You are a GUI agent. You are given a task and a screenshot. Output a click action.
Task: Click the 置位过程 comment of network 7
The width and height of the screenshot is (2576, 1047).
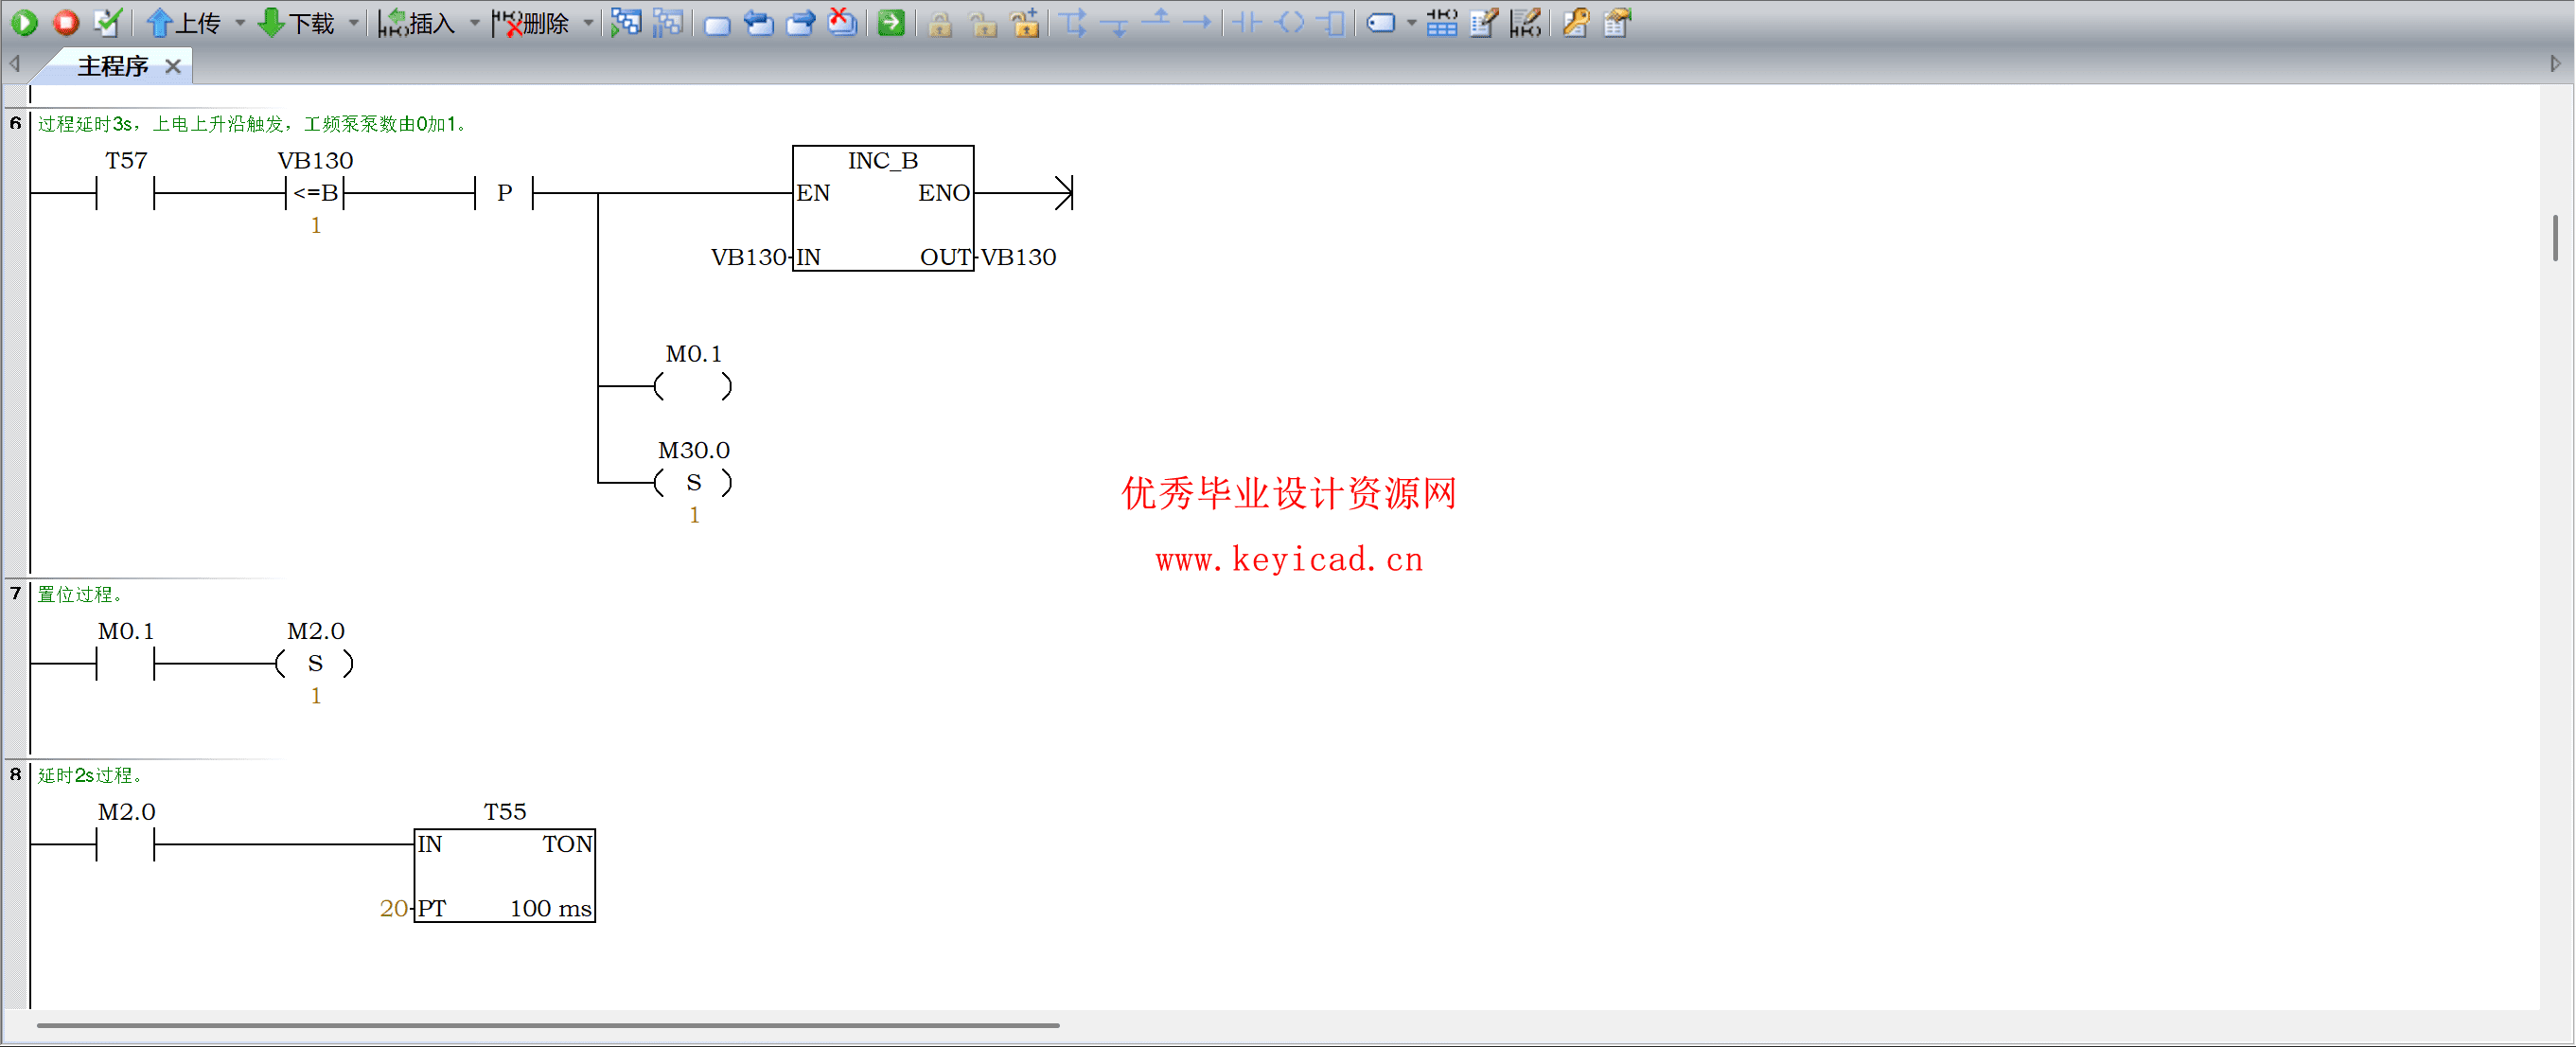(x=80, y=594)
